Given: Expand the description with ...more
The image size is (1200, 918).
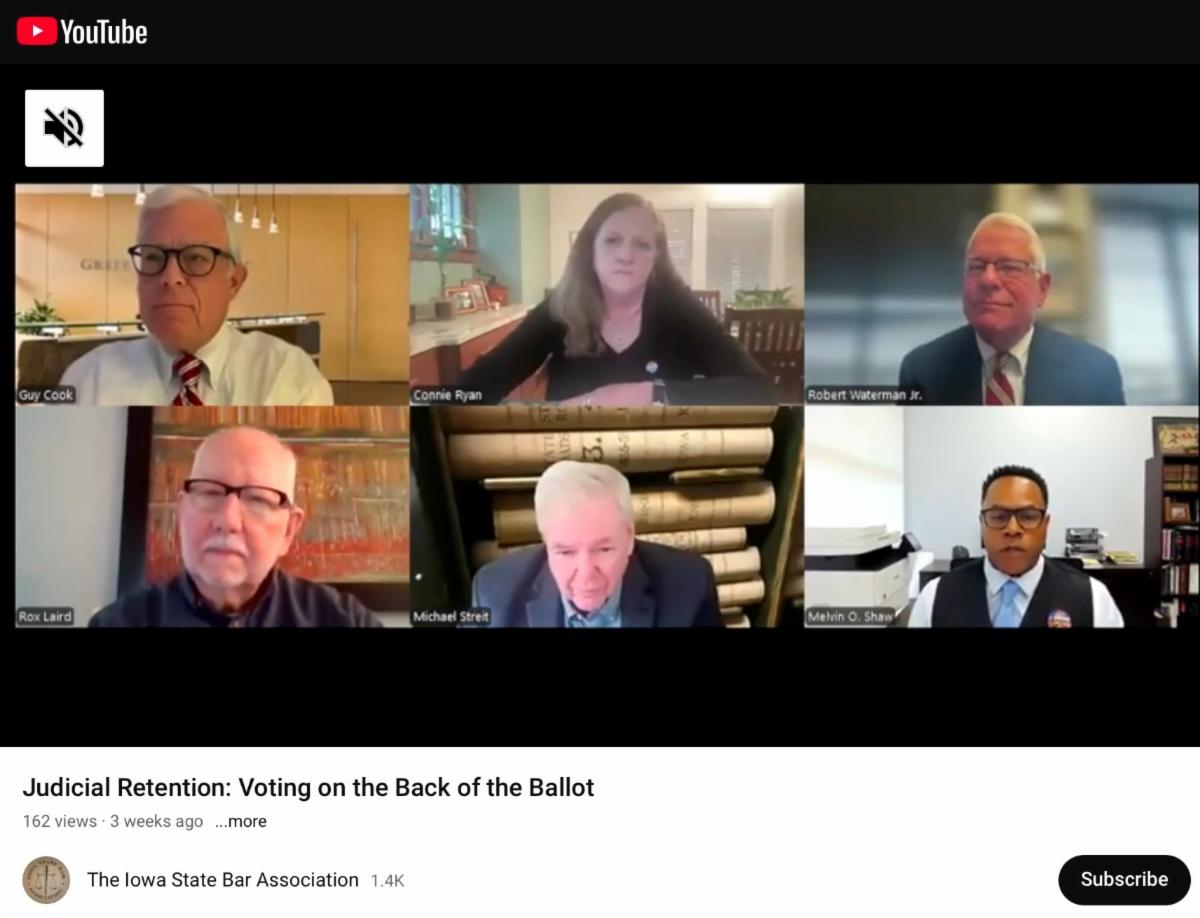Looking at the screenshot, I should coord(241,822).
